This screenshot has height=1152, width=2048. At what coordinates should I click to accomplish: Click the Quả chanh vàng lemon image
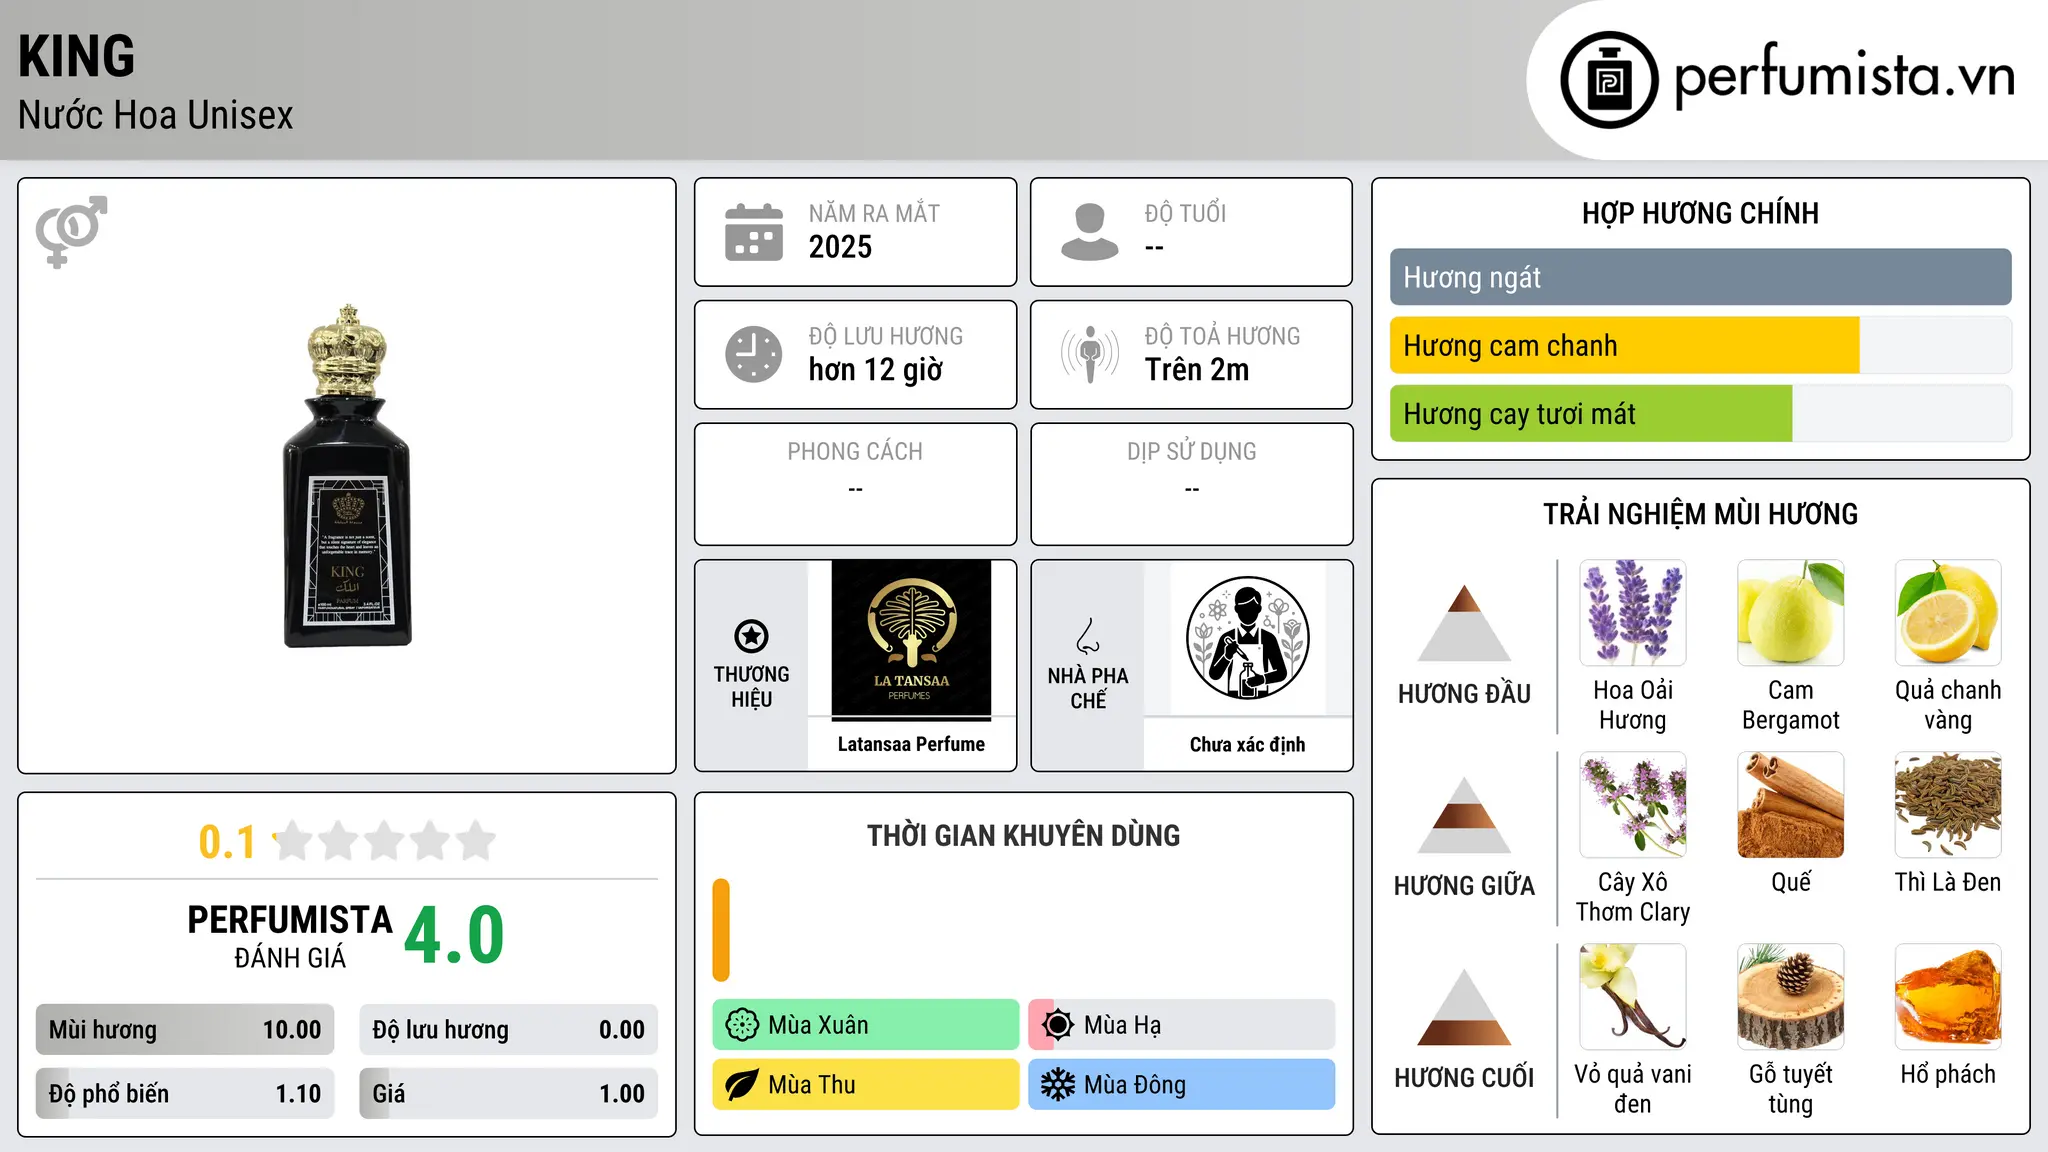[x=1948, y=613]
